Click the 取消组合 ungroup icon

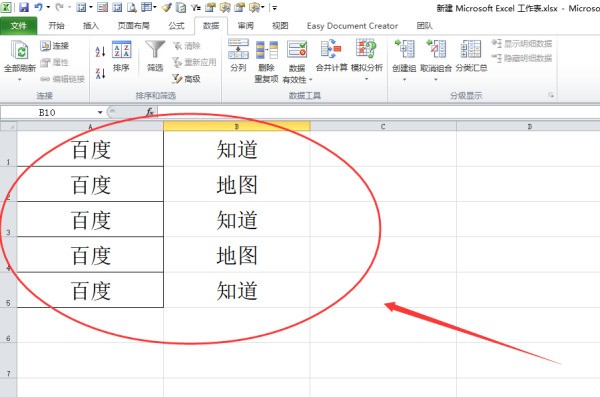pos(436,50)
